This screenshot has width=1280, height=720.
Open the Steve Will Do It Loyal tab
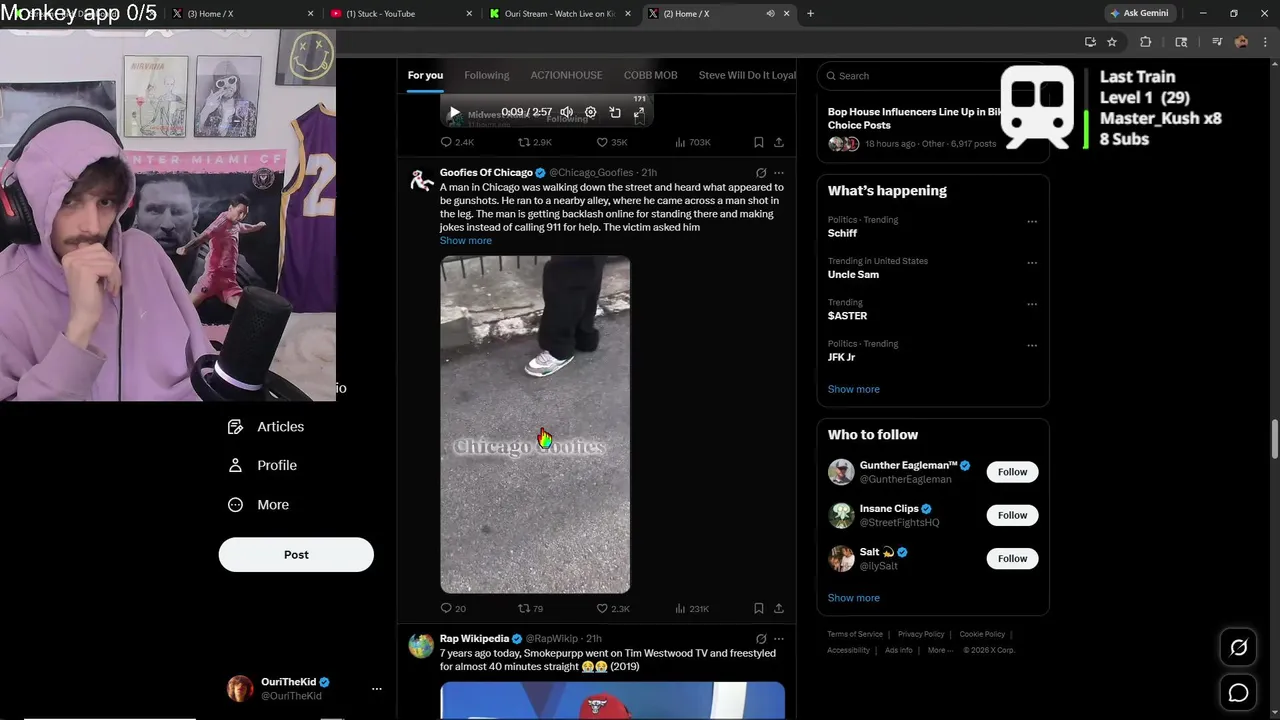[x=747, y=75]
